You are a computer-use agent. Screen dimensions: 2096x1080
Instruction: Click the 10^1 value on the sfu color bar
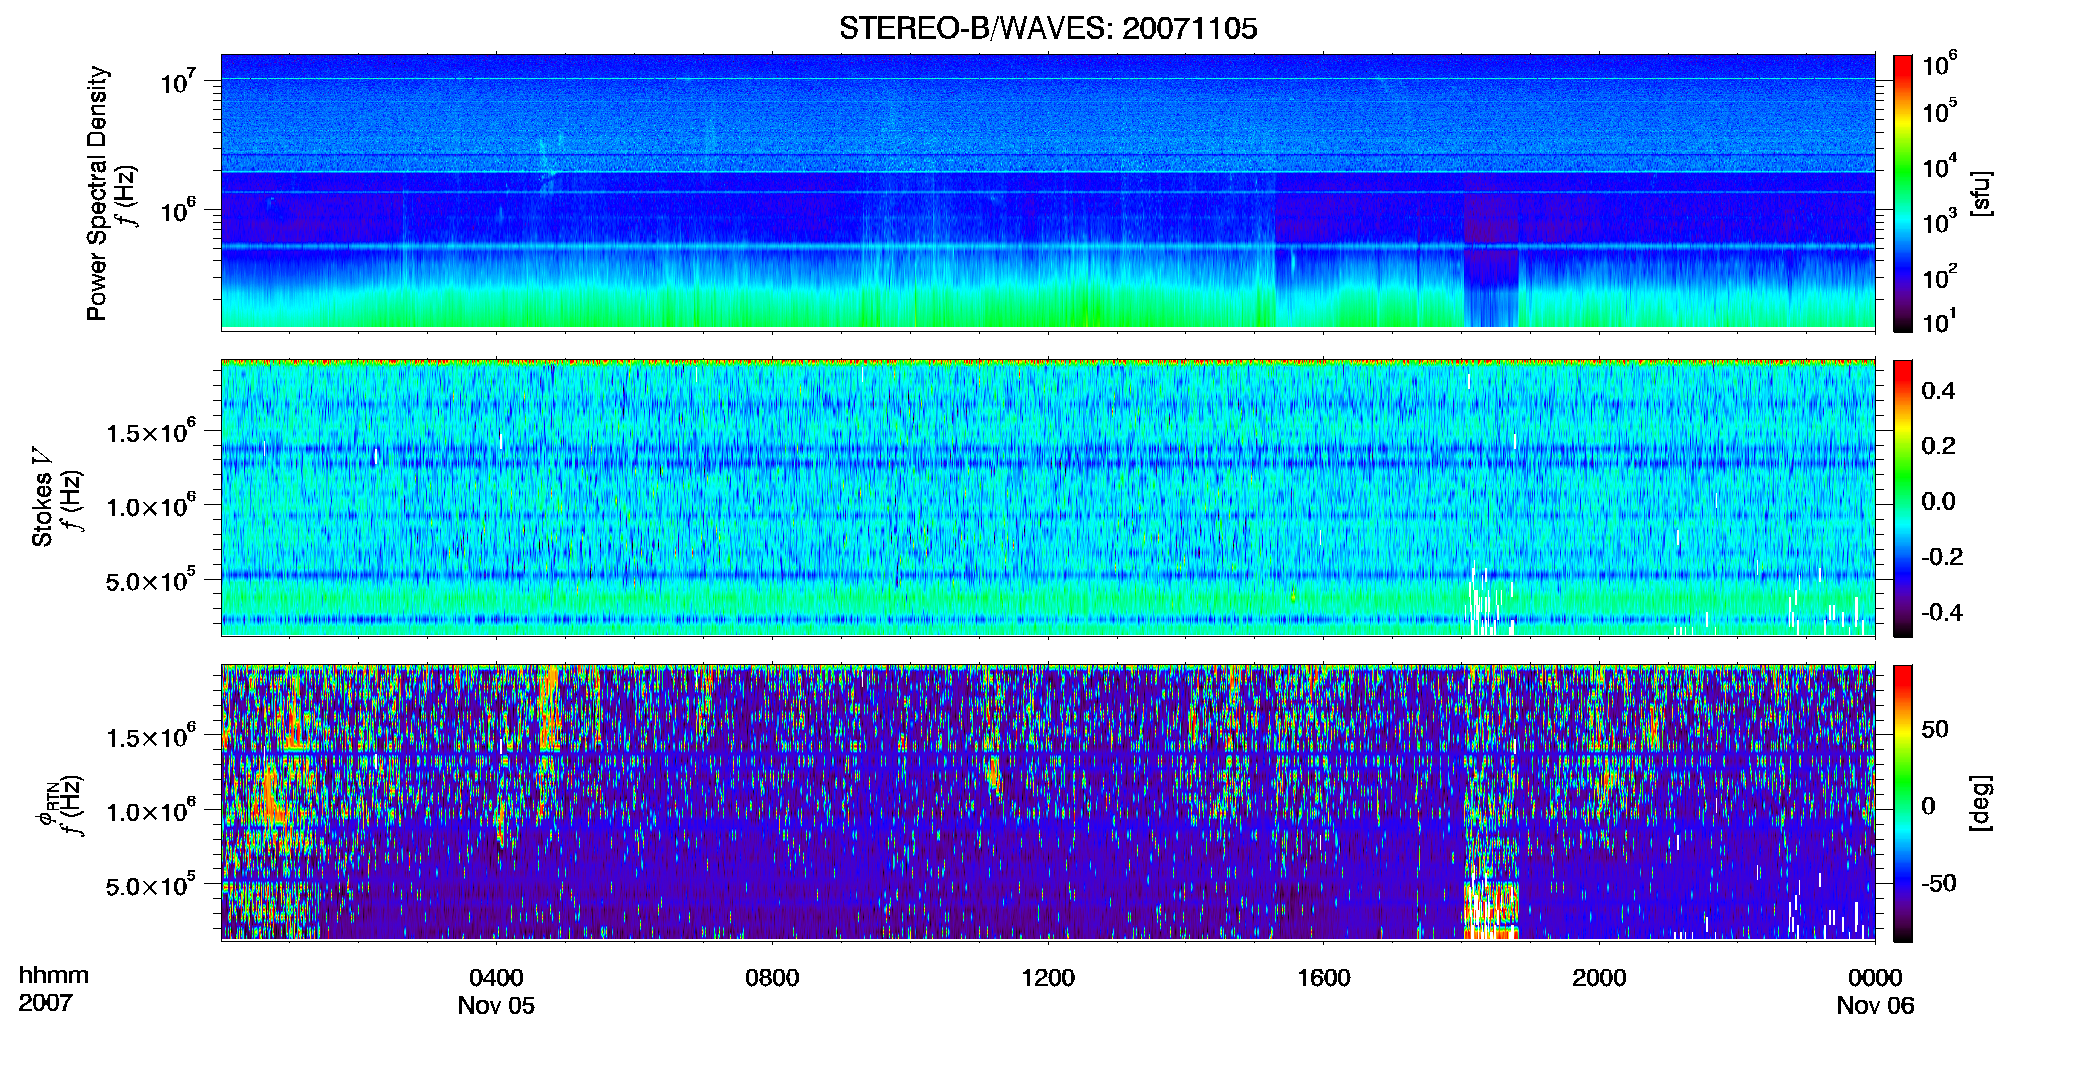coord(1939,322)
